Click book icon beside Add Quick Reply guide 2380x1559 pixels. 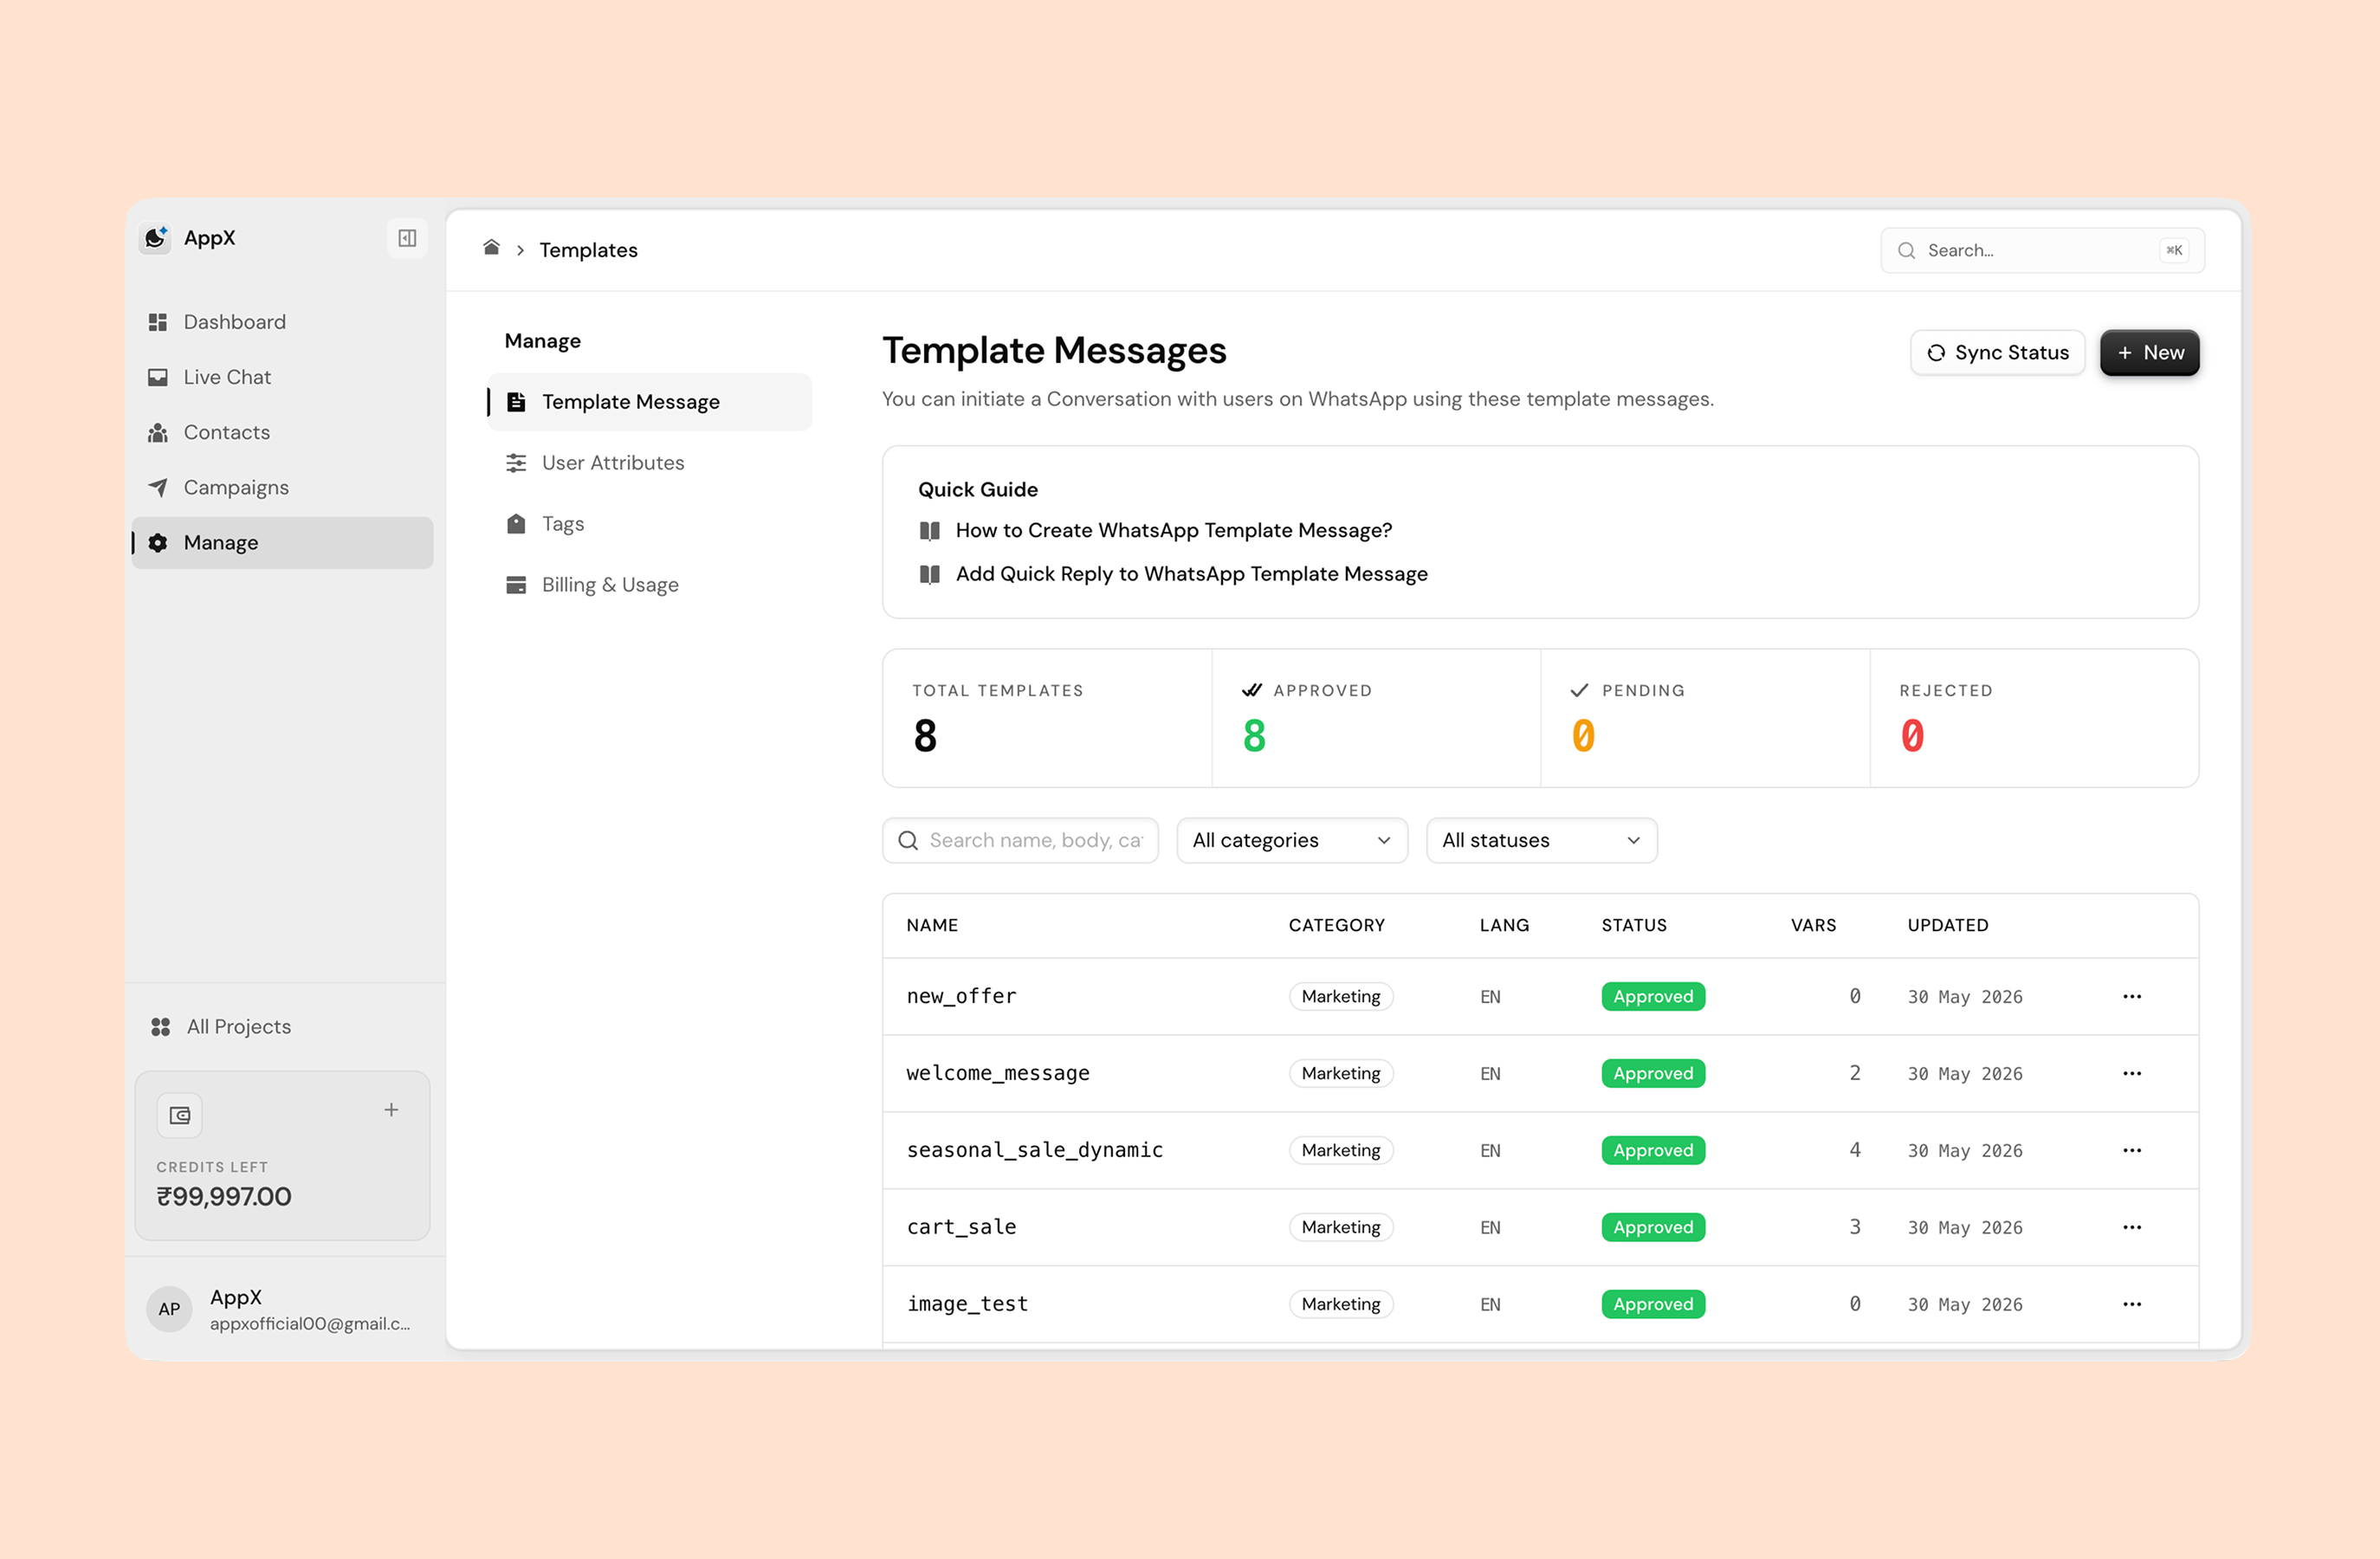click(x=930, y=574)
